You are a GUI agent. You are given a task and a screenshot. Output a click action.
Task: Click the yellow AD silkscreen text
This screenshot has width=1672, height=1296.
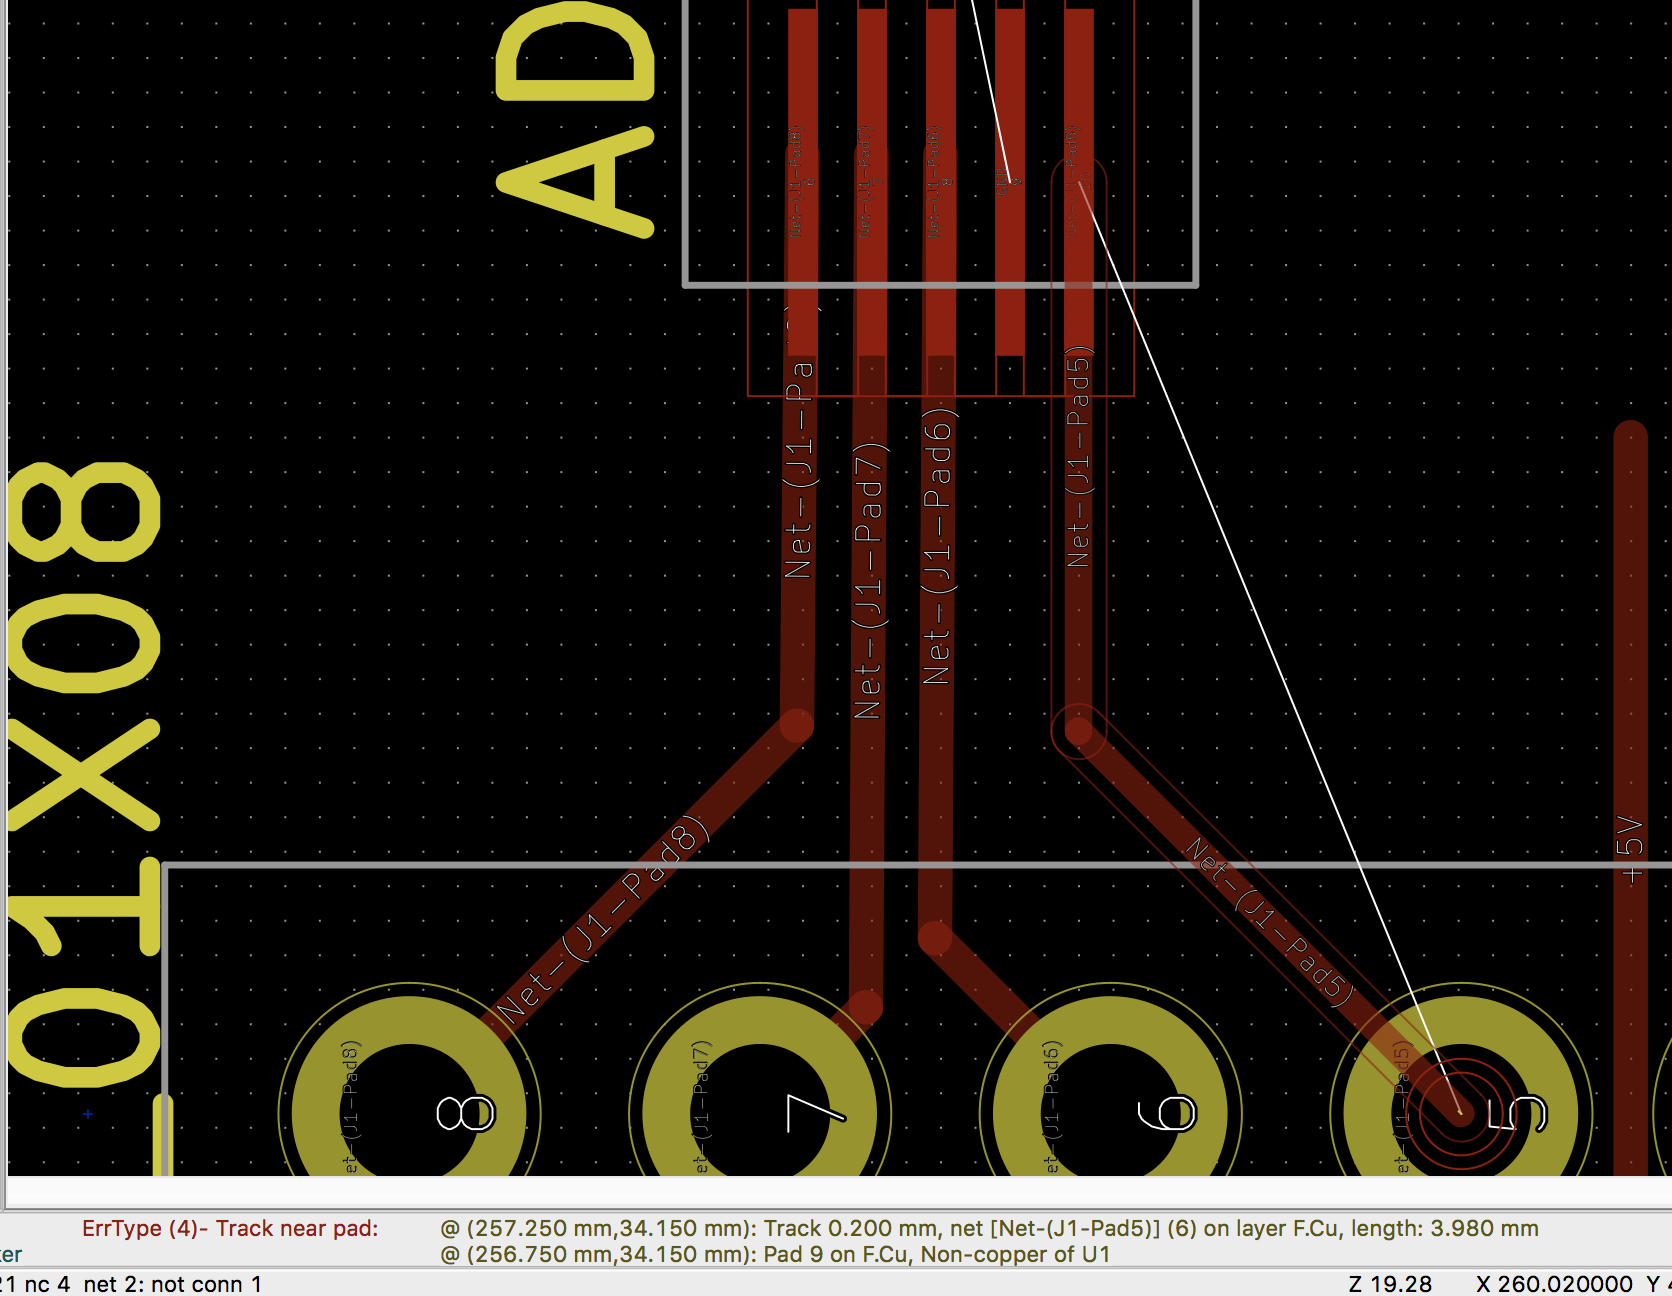click(576, 118)
